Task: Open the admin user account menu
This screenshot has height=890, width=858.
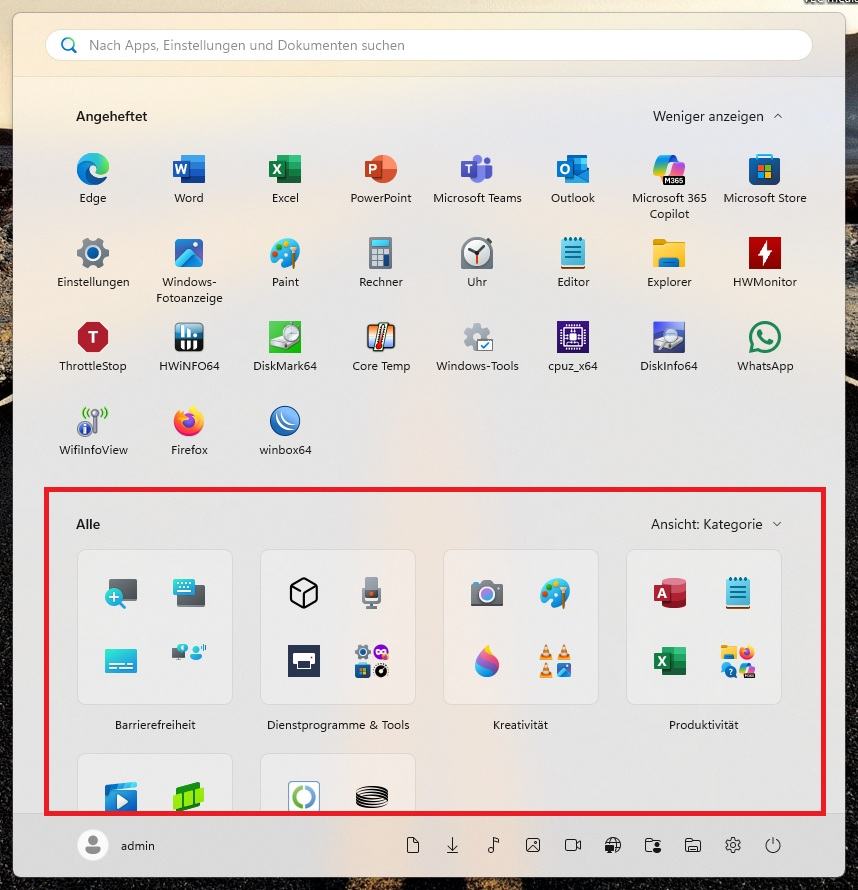Action: [x=117, y=845]
